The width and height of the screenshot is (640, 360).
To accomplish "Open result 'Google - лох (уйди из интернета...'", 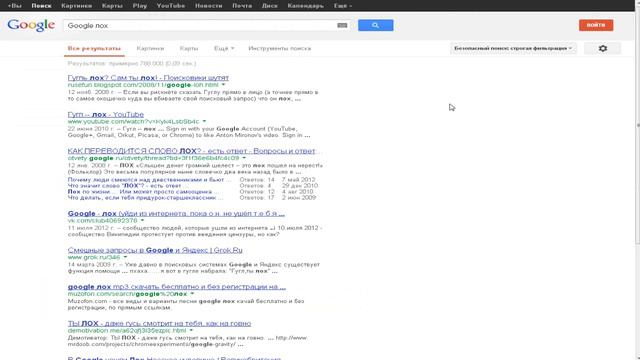I will tap(176, 213).
